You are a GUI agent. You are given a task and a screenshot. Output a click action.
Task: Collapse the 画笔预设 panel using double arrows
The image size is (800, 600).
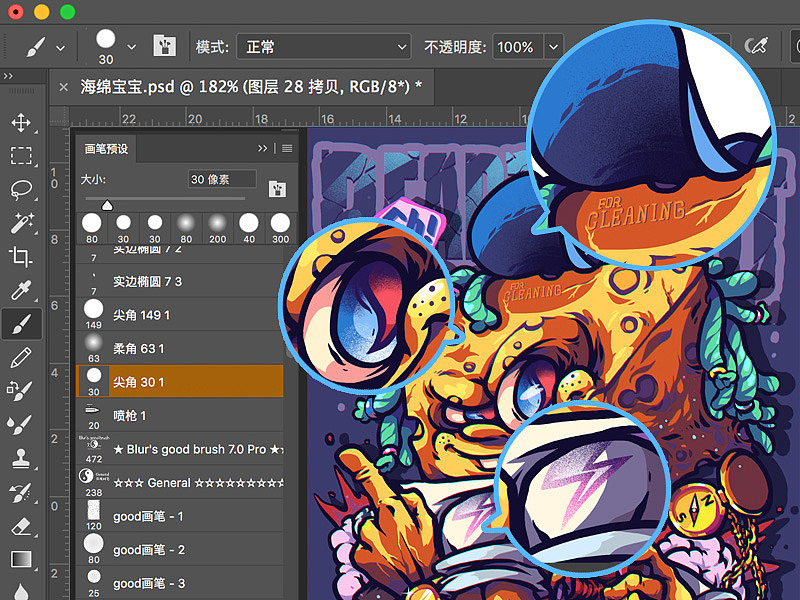click(264, 148)
